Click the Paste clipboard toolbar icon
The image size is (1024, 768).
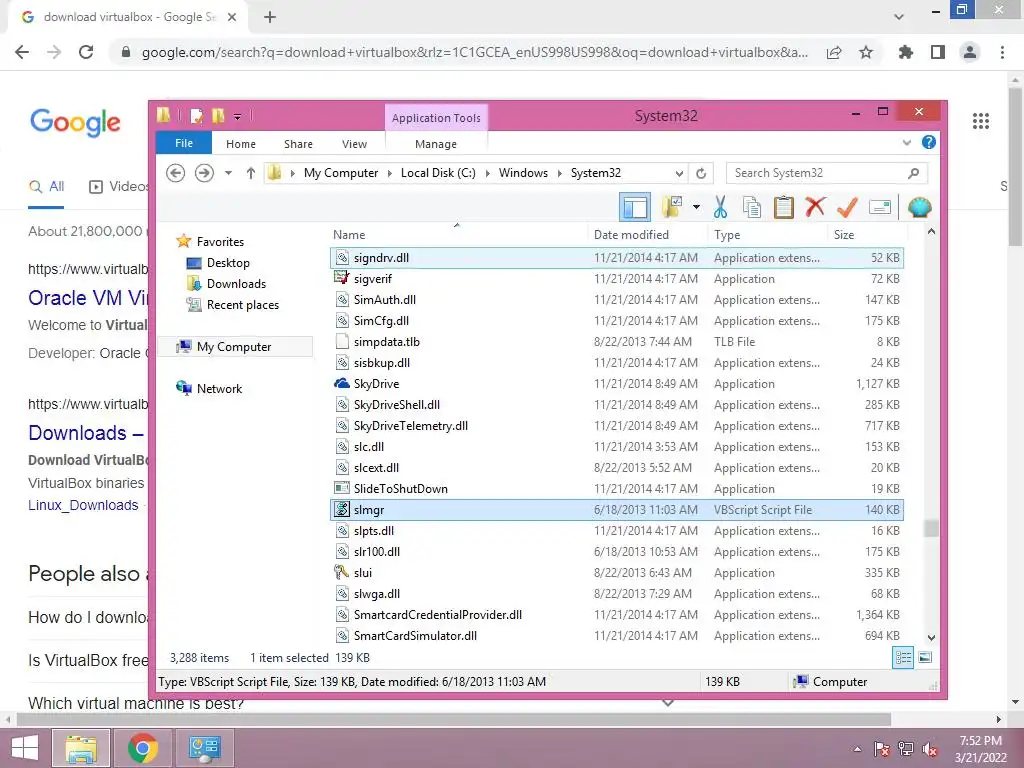coord(783,208)
